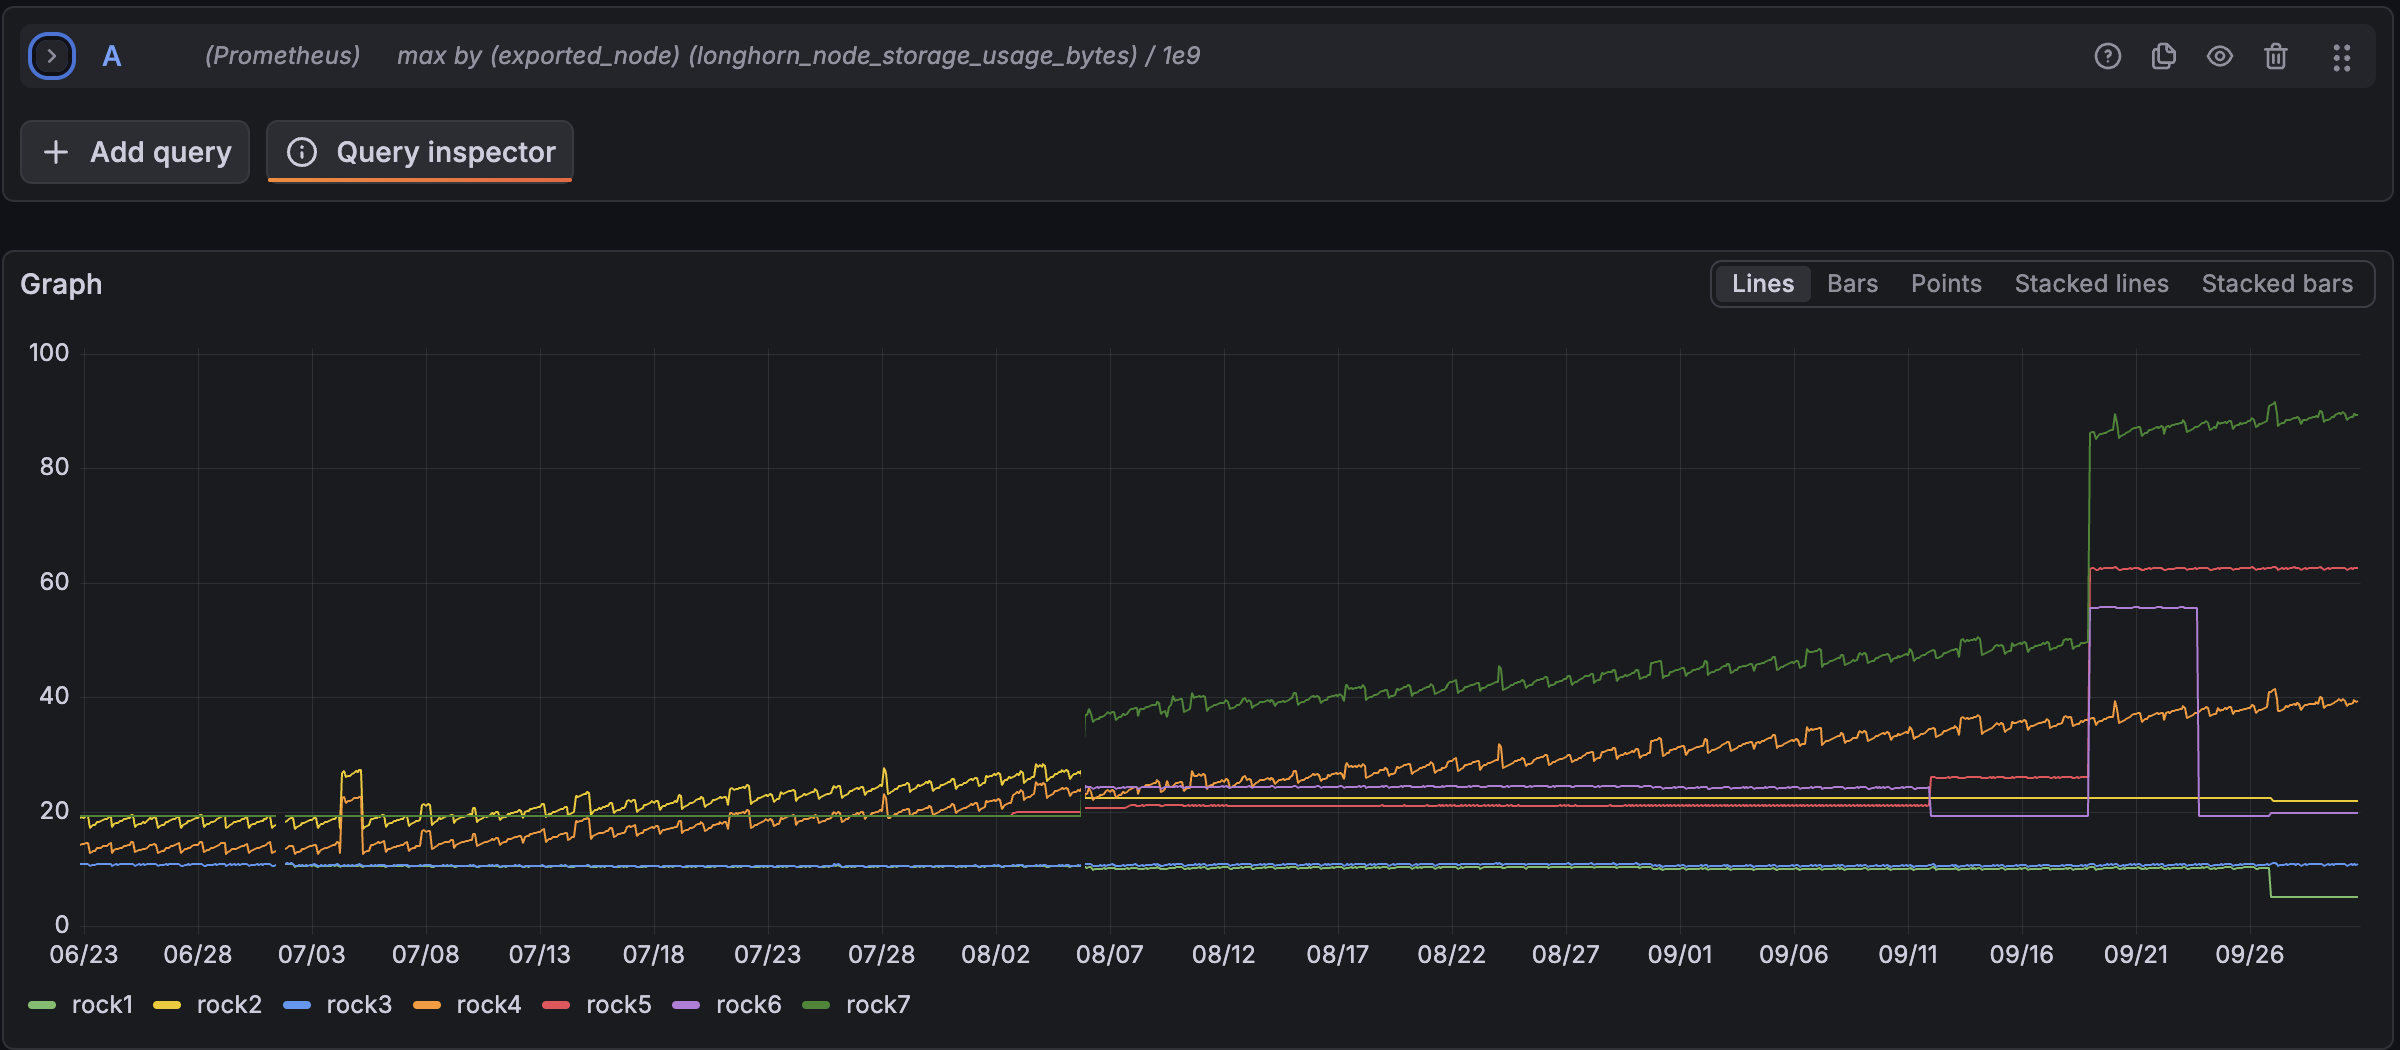Isolate the rock7 series legend label
This screenshot has height=1050, width=2400.
pyautogui.click(x=878, y=1005)
